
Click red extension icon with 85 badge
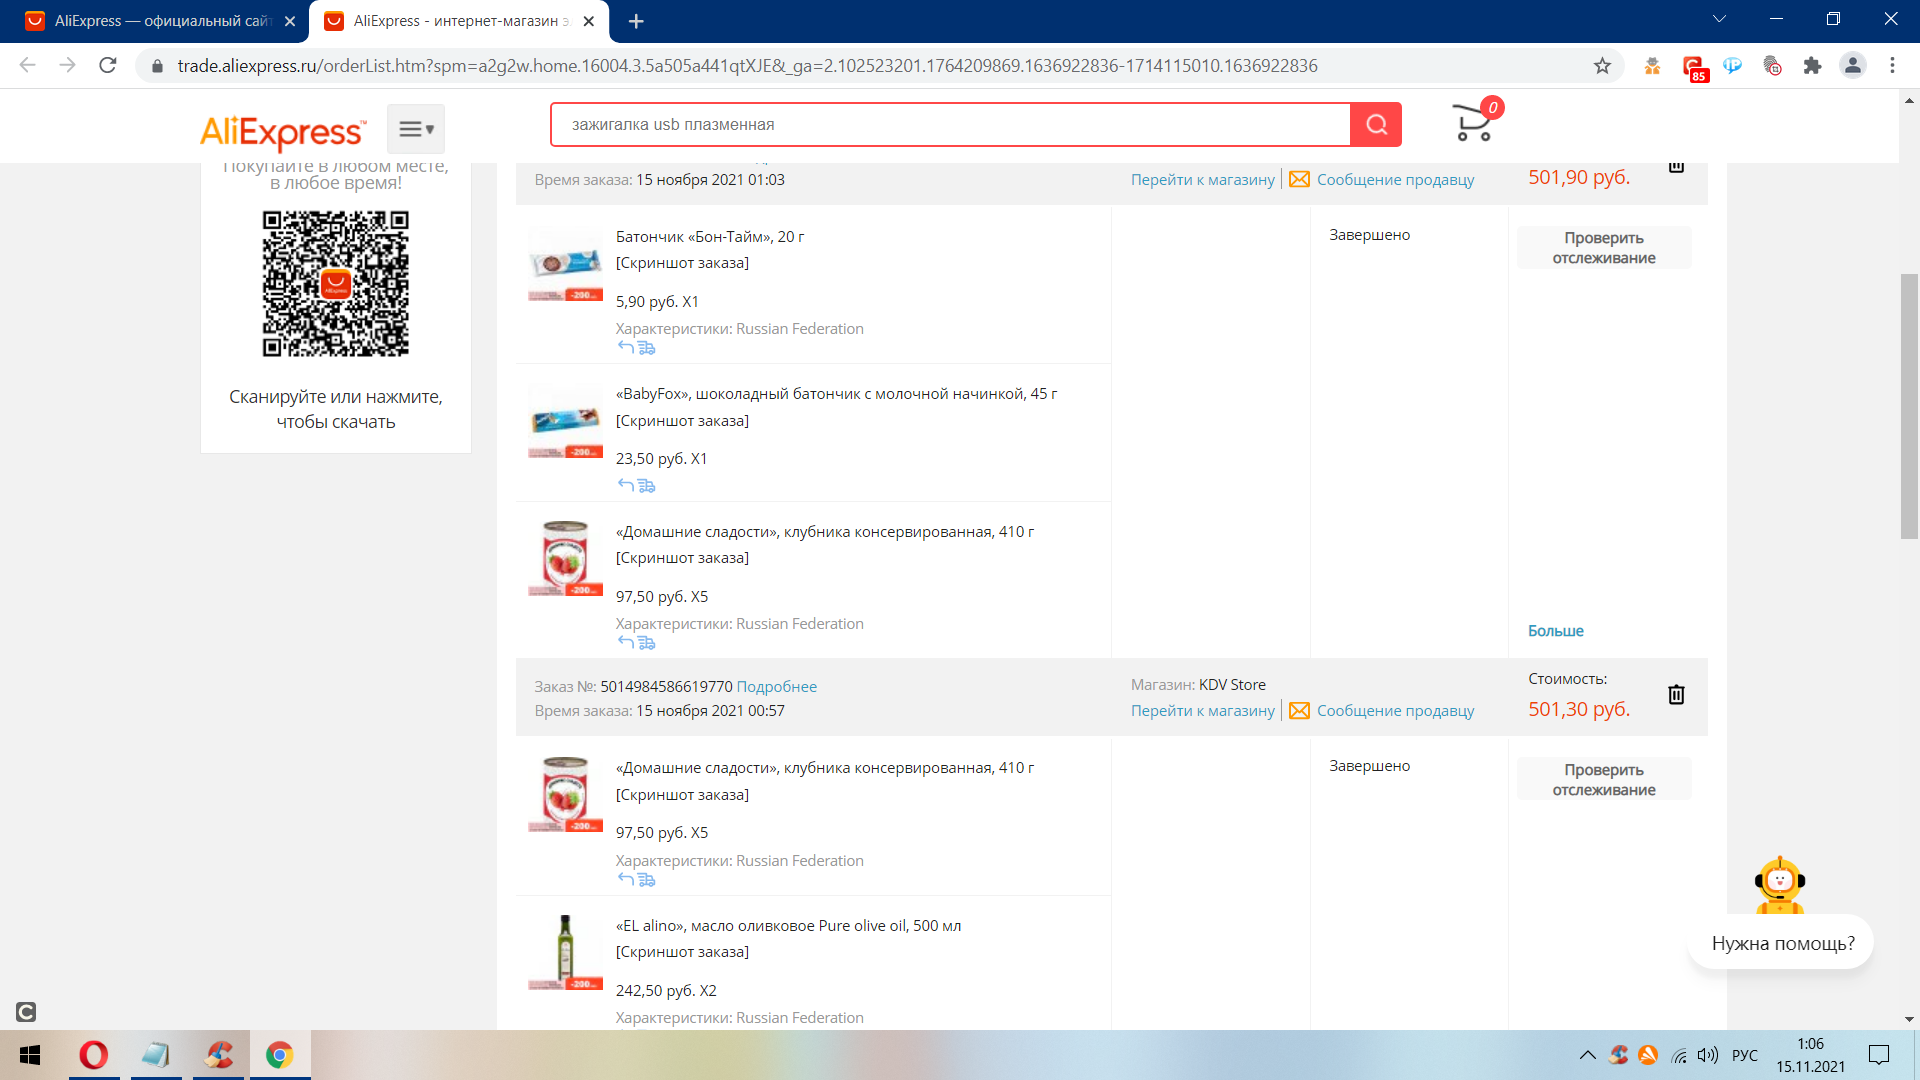click(x=1693, y=67)
